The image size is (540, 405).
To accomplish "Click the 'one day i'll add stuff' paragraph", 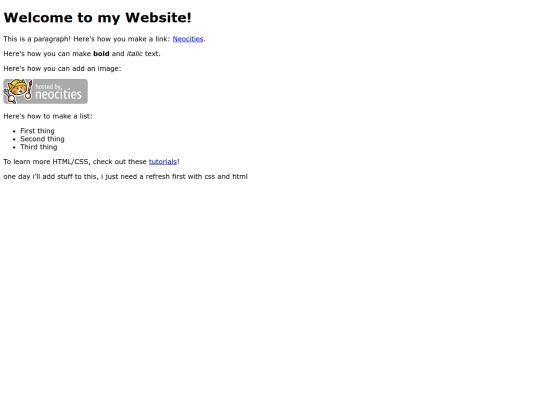I will (125, 177).
